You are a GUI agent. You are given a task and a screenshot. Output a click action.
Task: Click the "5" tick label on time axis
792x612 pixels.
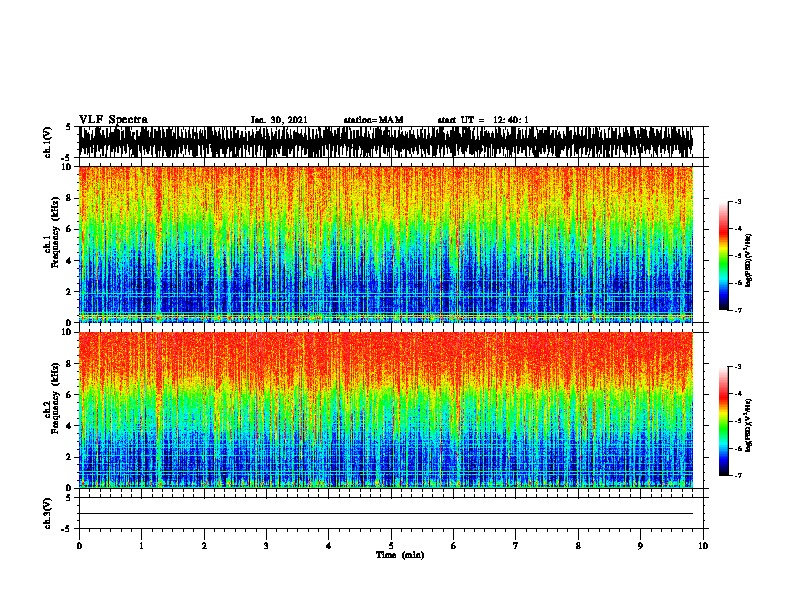tap(391, 546)
